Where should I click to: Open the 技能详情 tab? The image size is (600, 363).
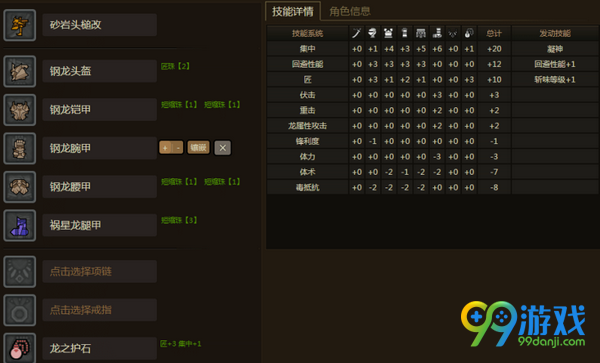[293, 11]
